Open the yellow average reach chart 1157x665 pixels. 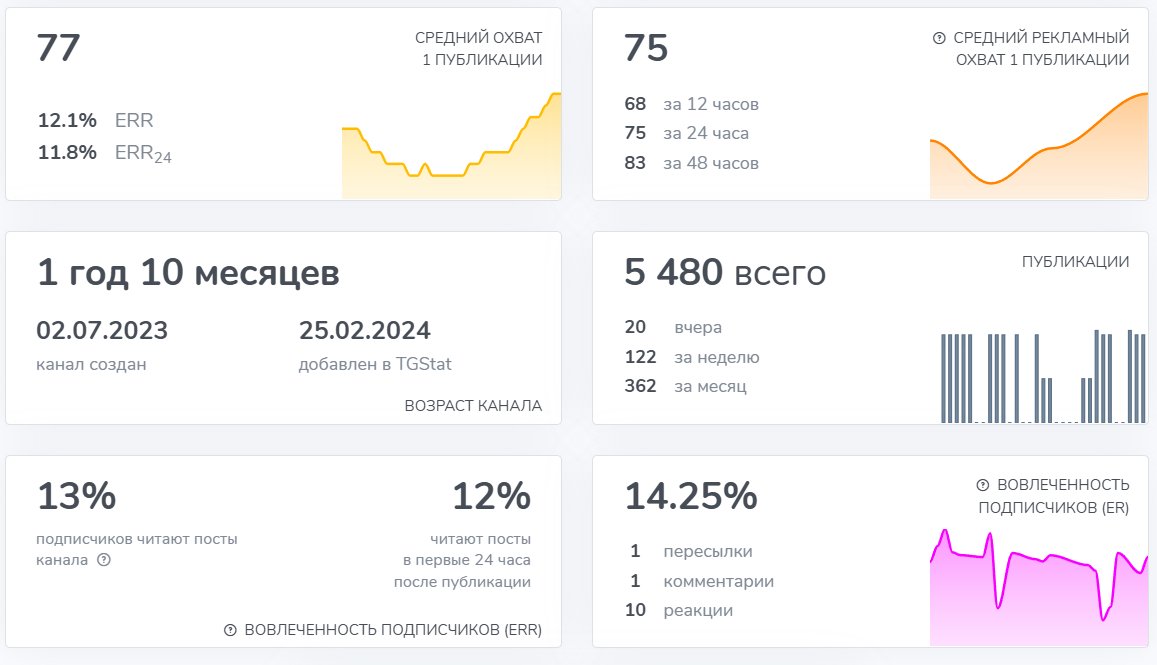click(x=451, y=145)
